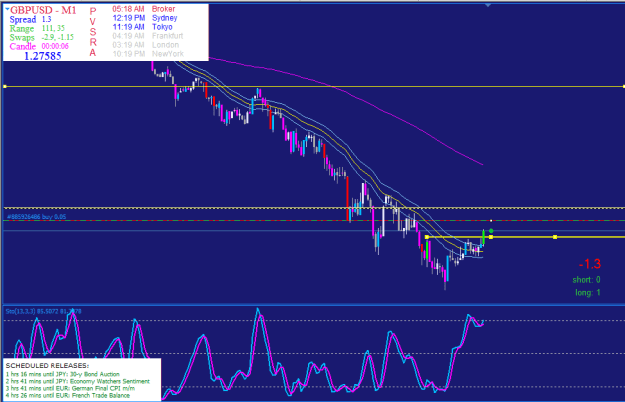Click the "long: 1" position count
625x402 pixels.
coord(588,292)
